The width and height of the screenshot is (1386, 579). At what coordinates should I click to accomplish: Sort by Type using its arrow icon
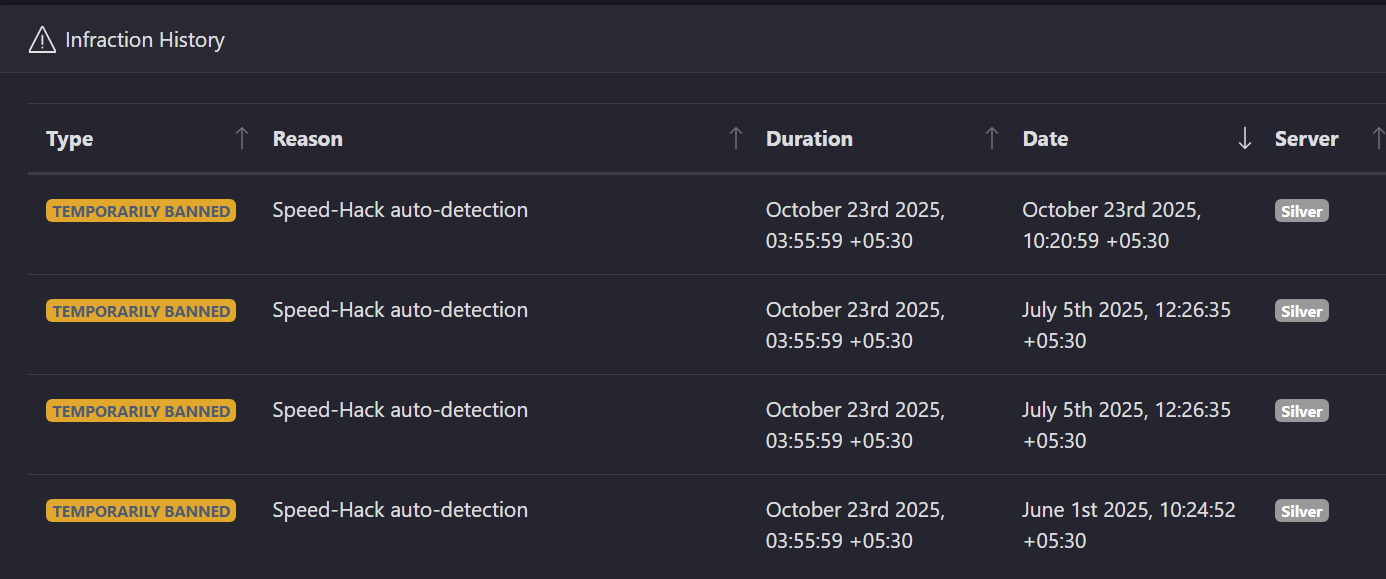241,139
